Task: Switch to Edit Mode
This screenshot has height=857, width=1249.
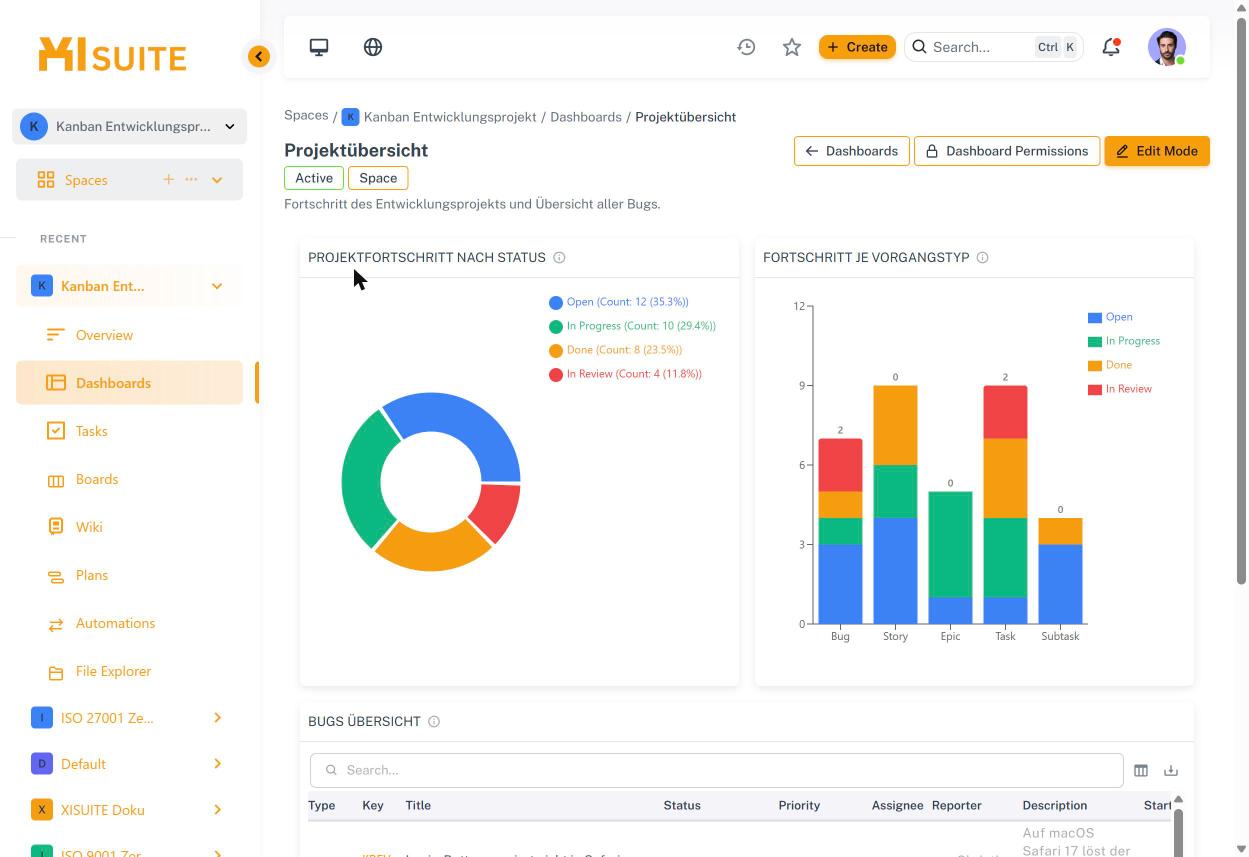Action: (1157, 151)
